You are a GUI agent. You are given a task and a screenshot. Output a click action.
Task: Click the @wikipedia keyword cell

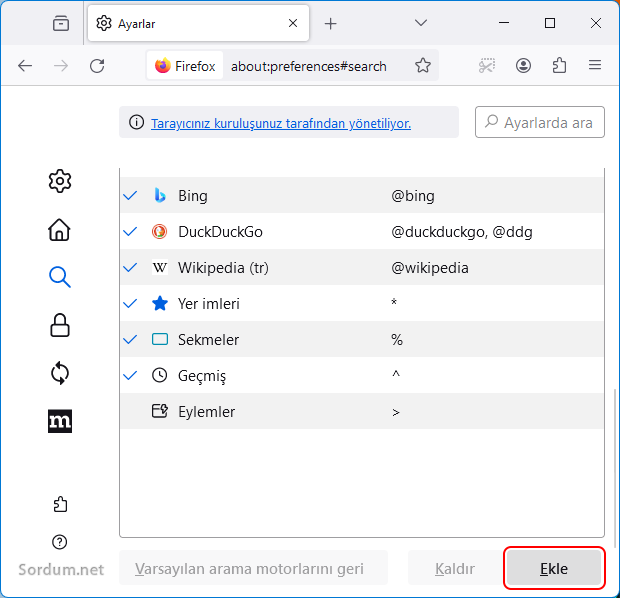pos(430,268)
